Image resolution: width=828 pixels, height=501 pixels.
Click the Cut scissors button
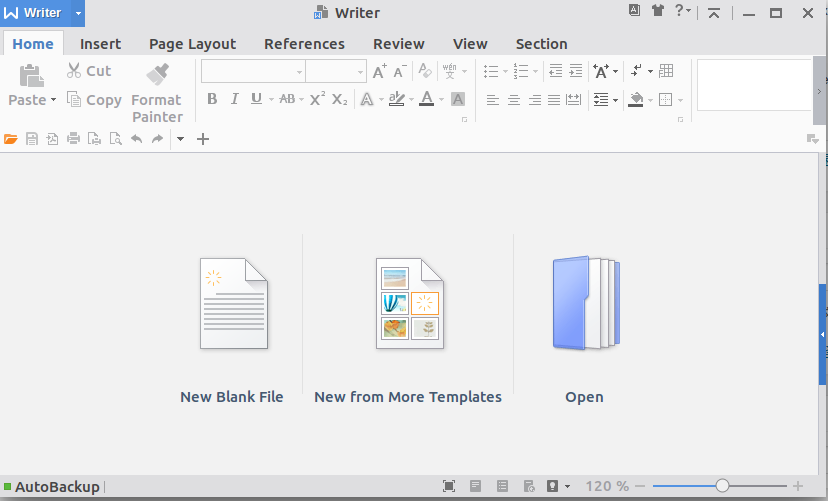point(89,71)
